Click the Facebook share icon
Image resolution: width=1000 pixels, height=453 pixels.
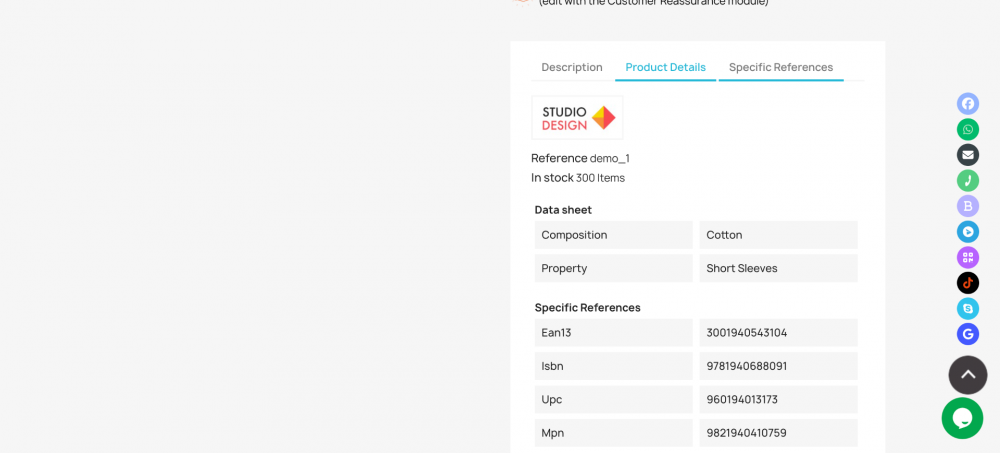pos(967,103)
